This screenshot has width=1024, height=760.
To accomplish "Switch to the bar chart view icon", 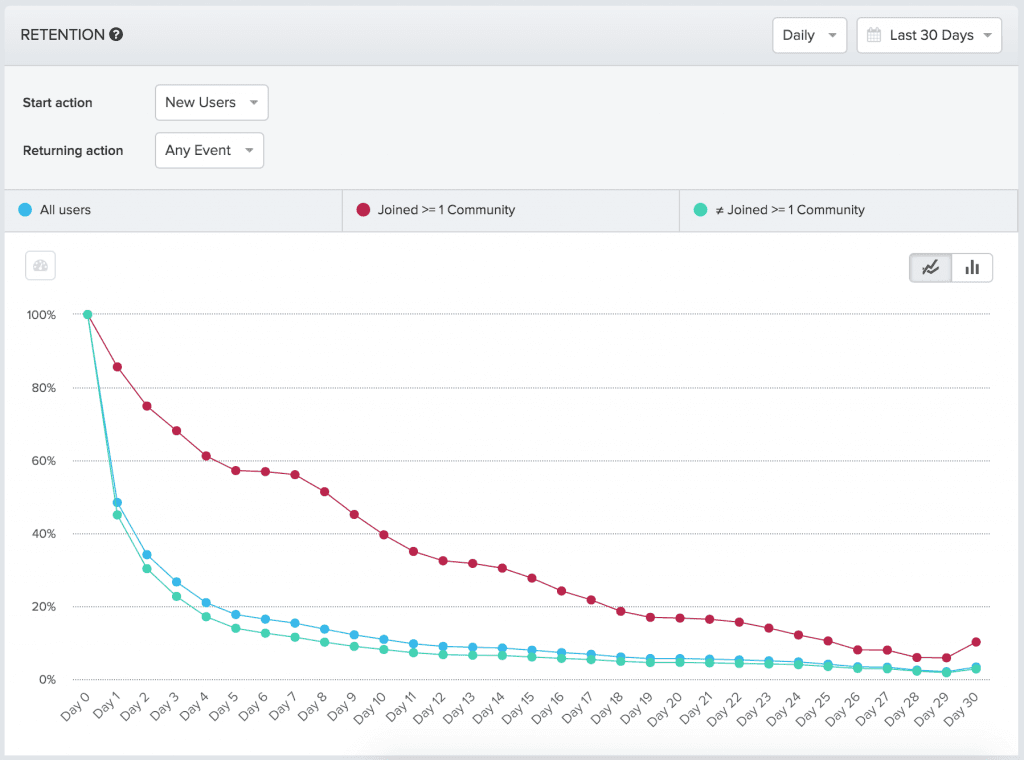I will coord(971,267).
